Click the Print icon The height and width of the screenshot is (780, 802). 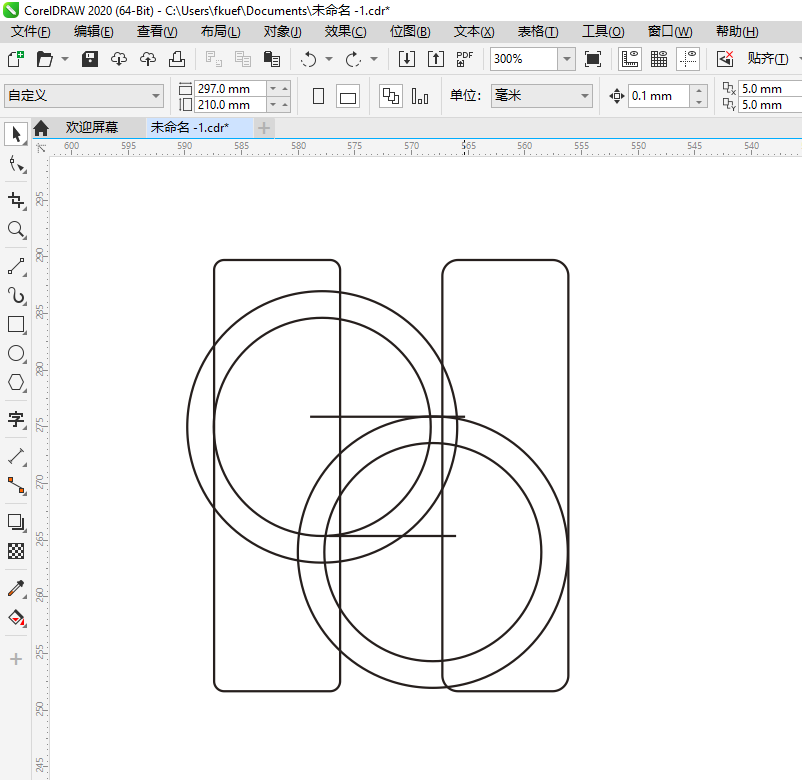[x=177, y=59]
